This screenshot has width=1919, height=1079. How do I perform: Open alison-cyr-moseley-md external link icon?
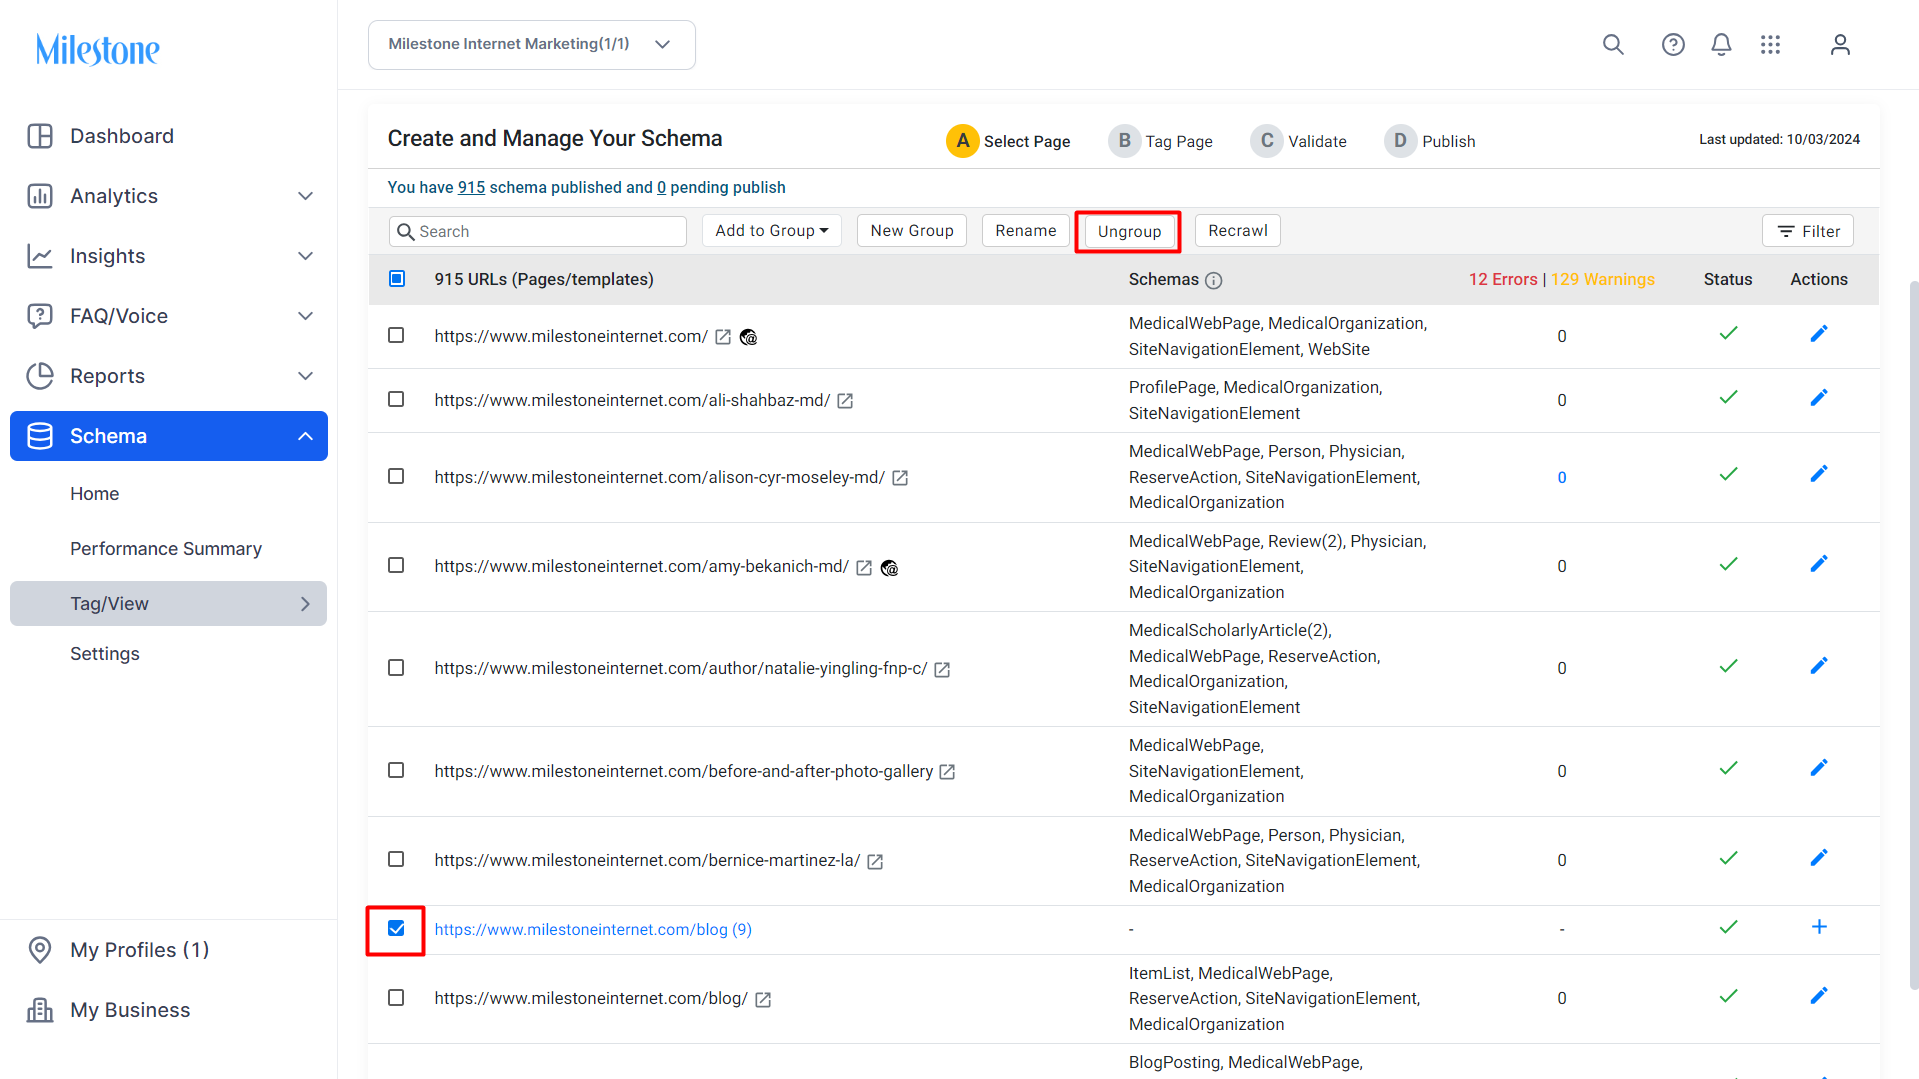[900, 478]
